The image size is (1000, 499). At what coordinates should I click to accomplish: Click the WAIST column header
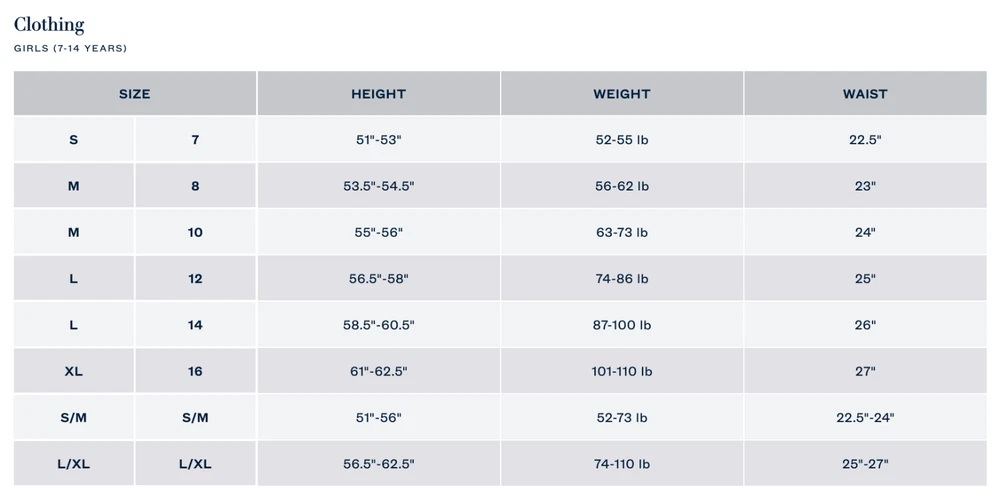(865, 94)
